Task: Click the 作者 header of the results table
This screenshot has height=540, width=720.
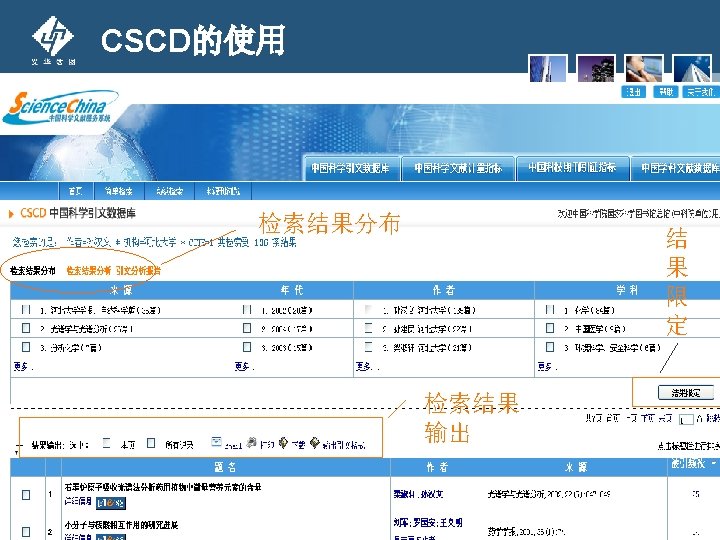Action: 437,467
